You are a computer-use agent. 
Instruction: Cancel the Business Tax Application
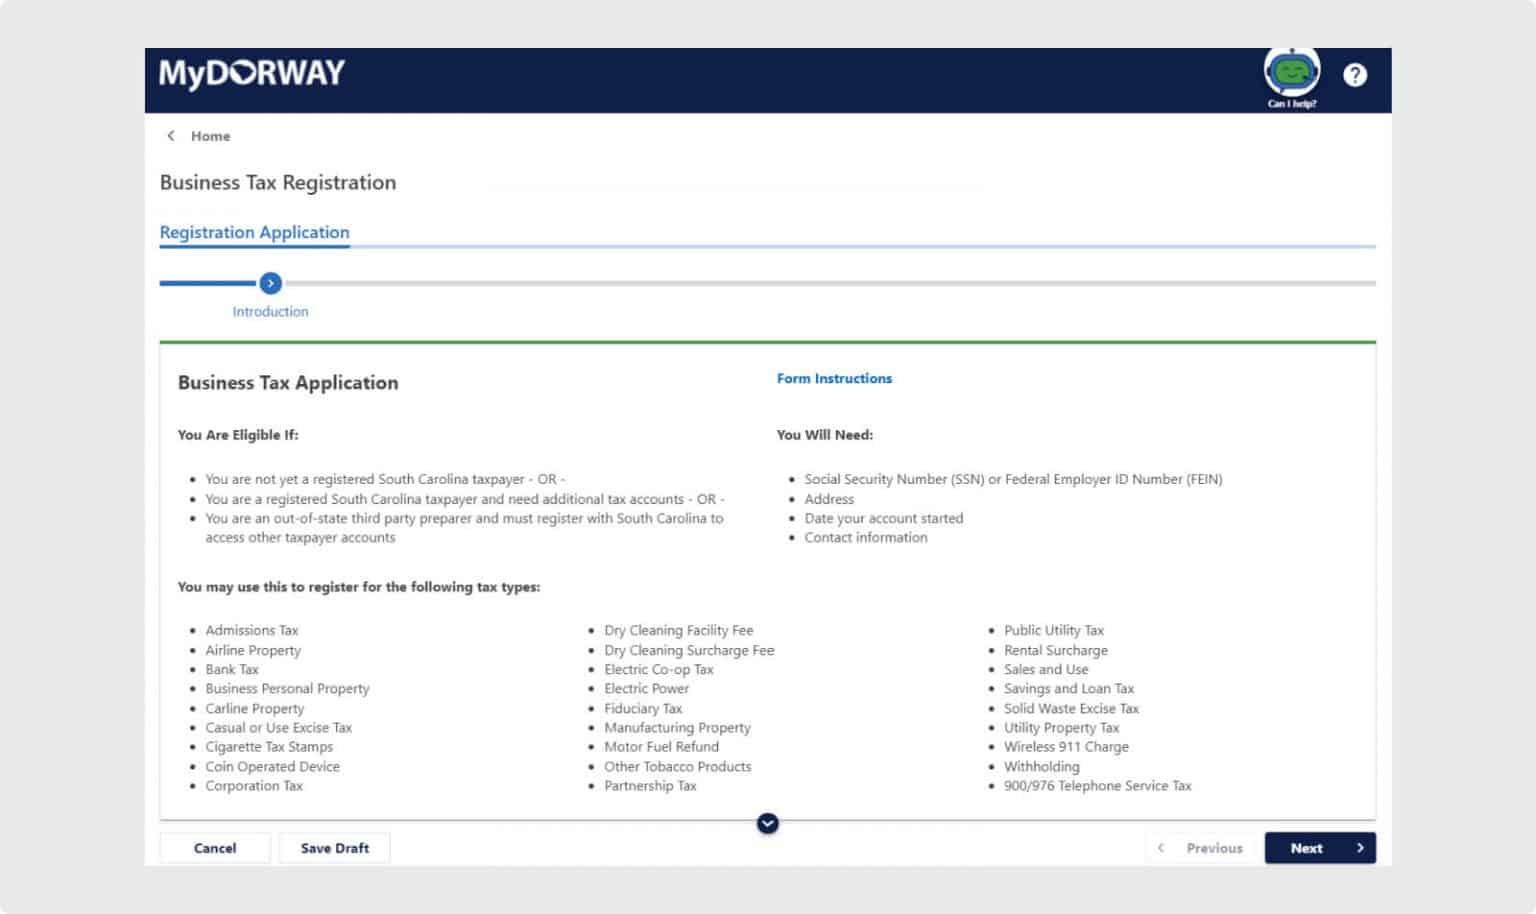pyautogui.click(x=214, y=847)
